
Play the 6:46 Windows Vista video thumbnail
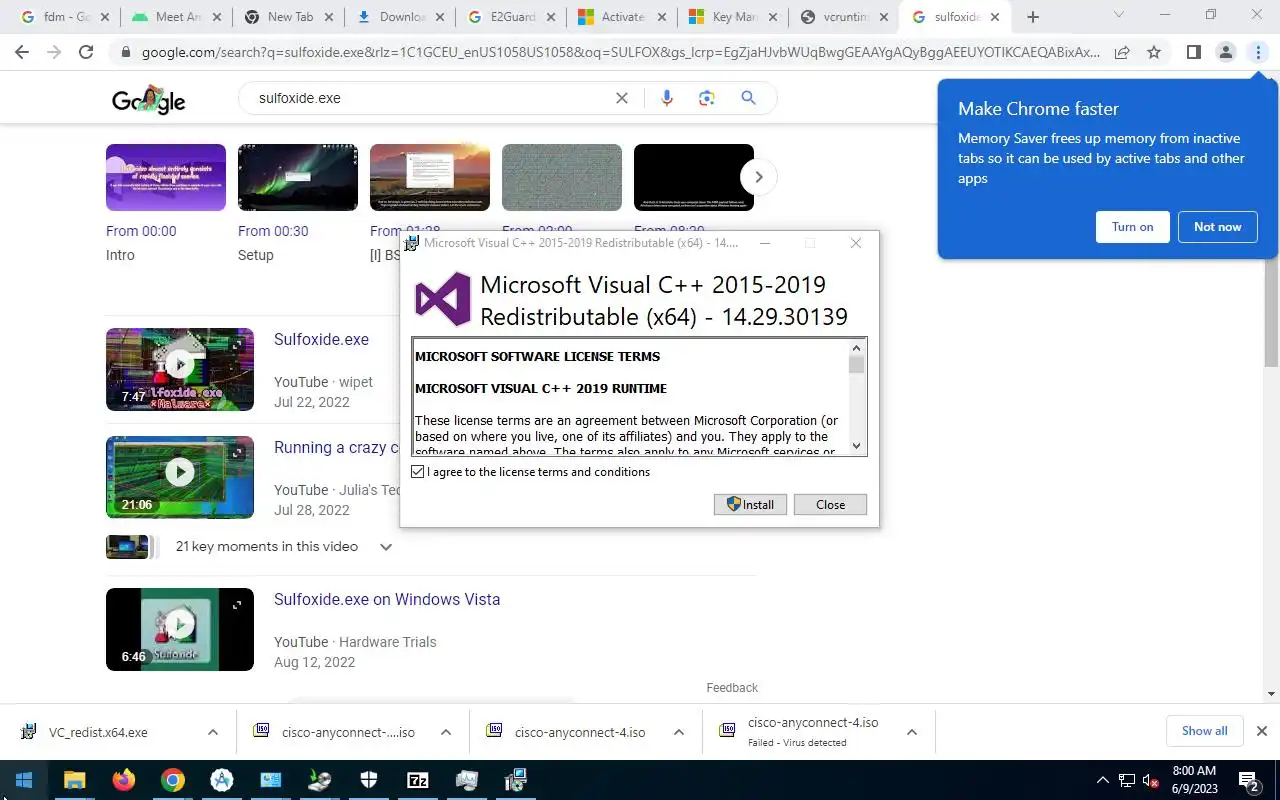pyautogui.click(x=180, y=629)
